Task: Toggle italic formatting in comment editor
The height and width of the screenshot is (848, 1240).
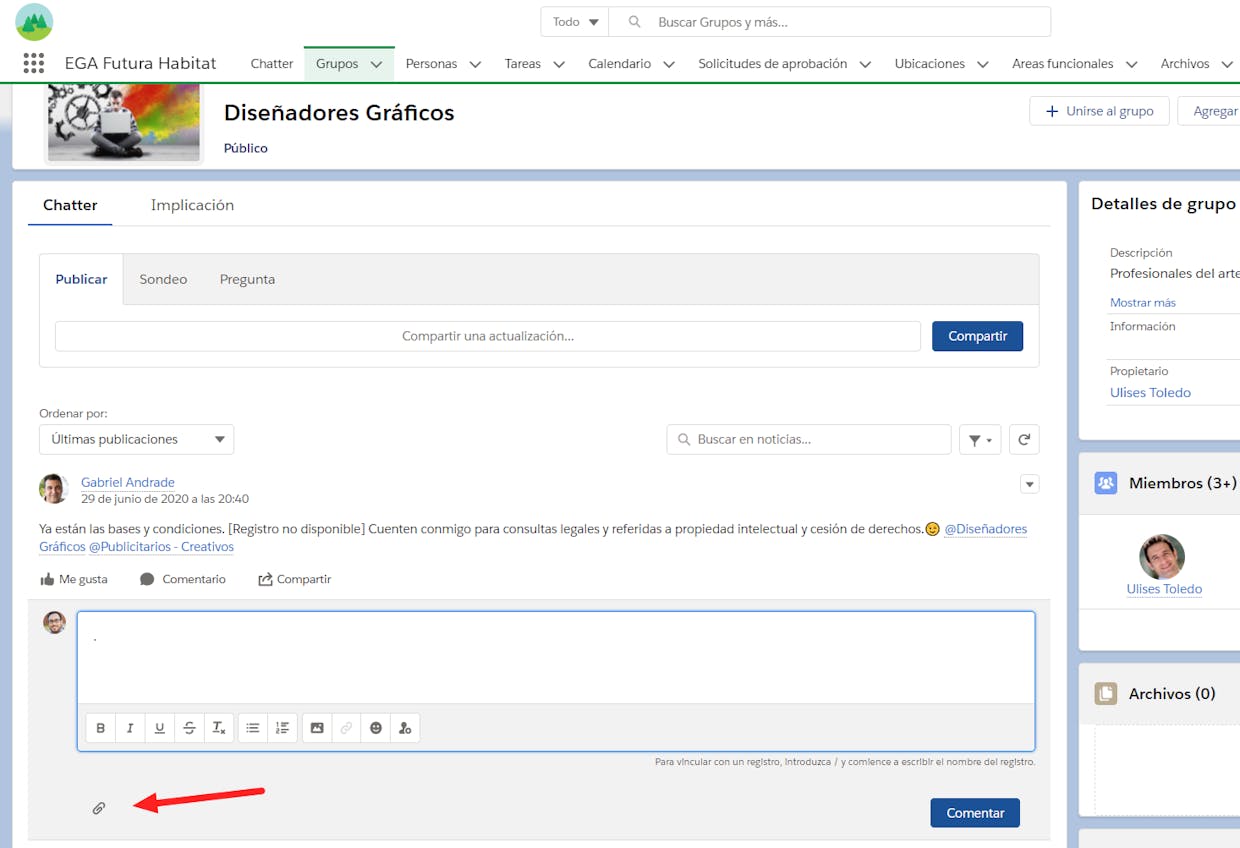Action: (130, 728)
